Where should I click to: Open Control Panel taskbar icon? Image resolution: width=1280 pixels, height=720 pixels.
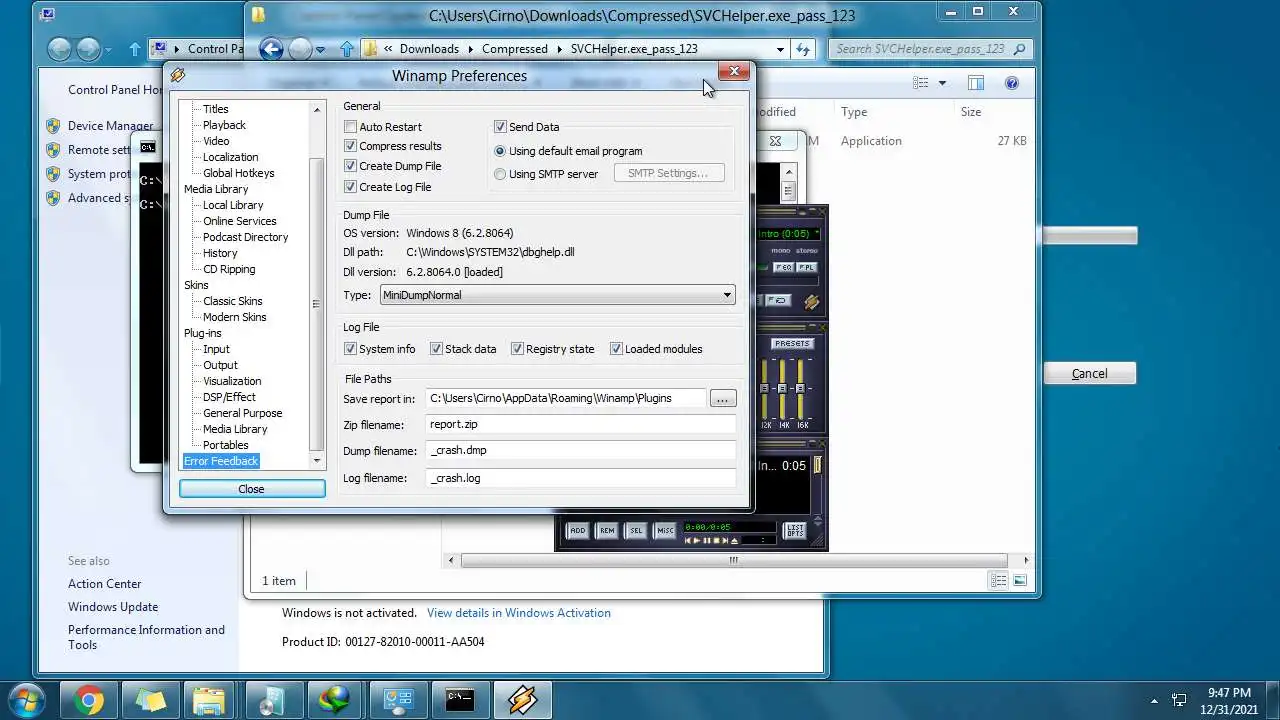pos(398,701)
